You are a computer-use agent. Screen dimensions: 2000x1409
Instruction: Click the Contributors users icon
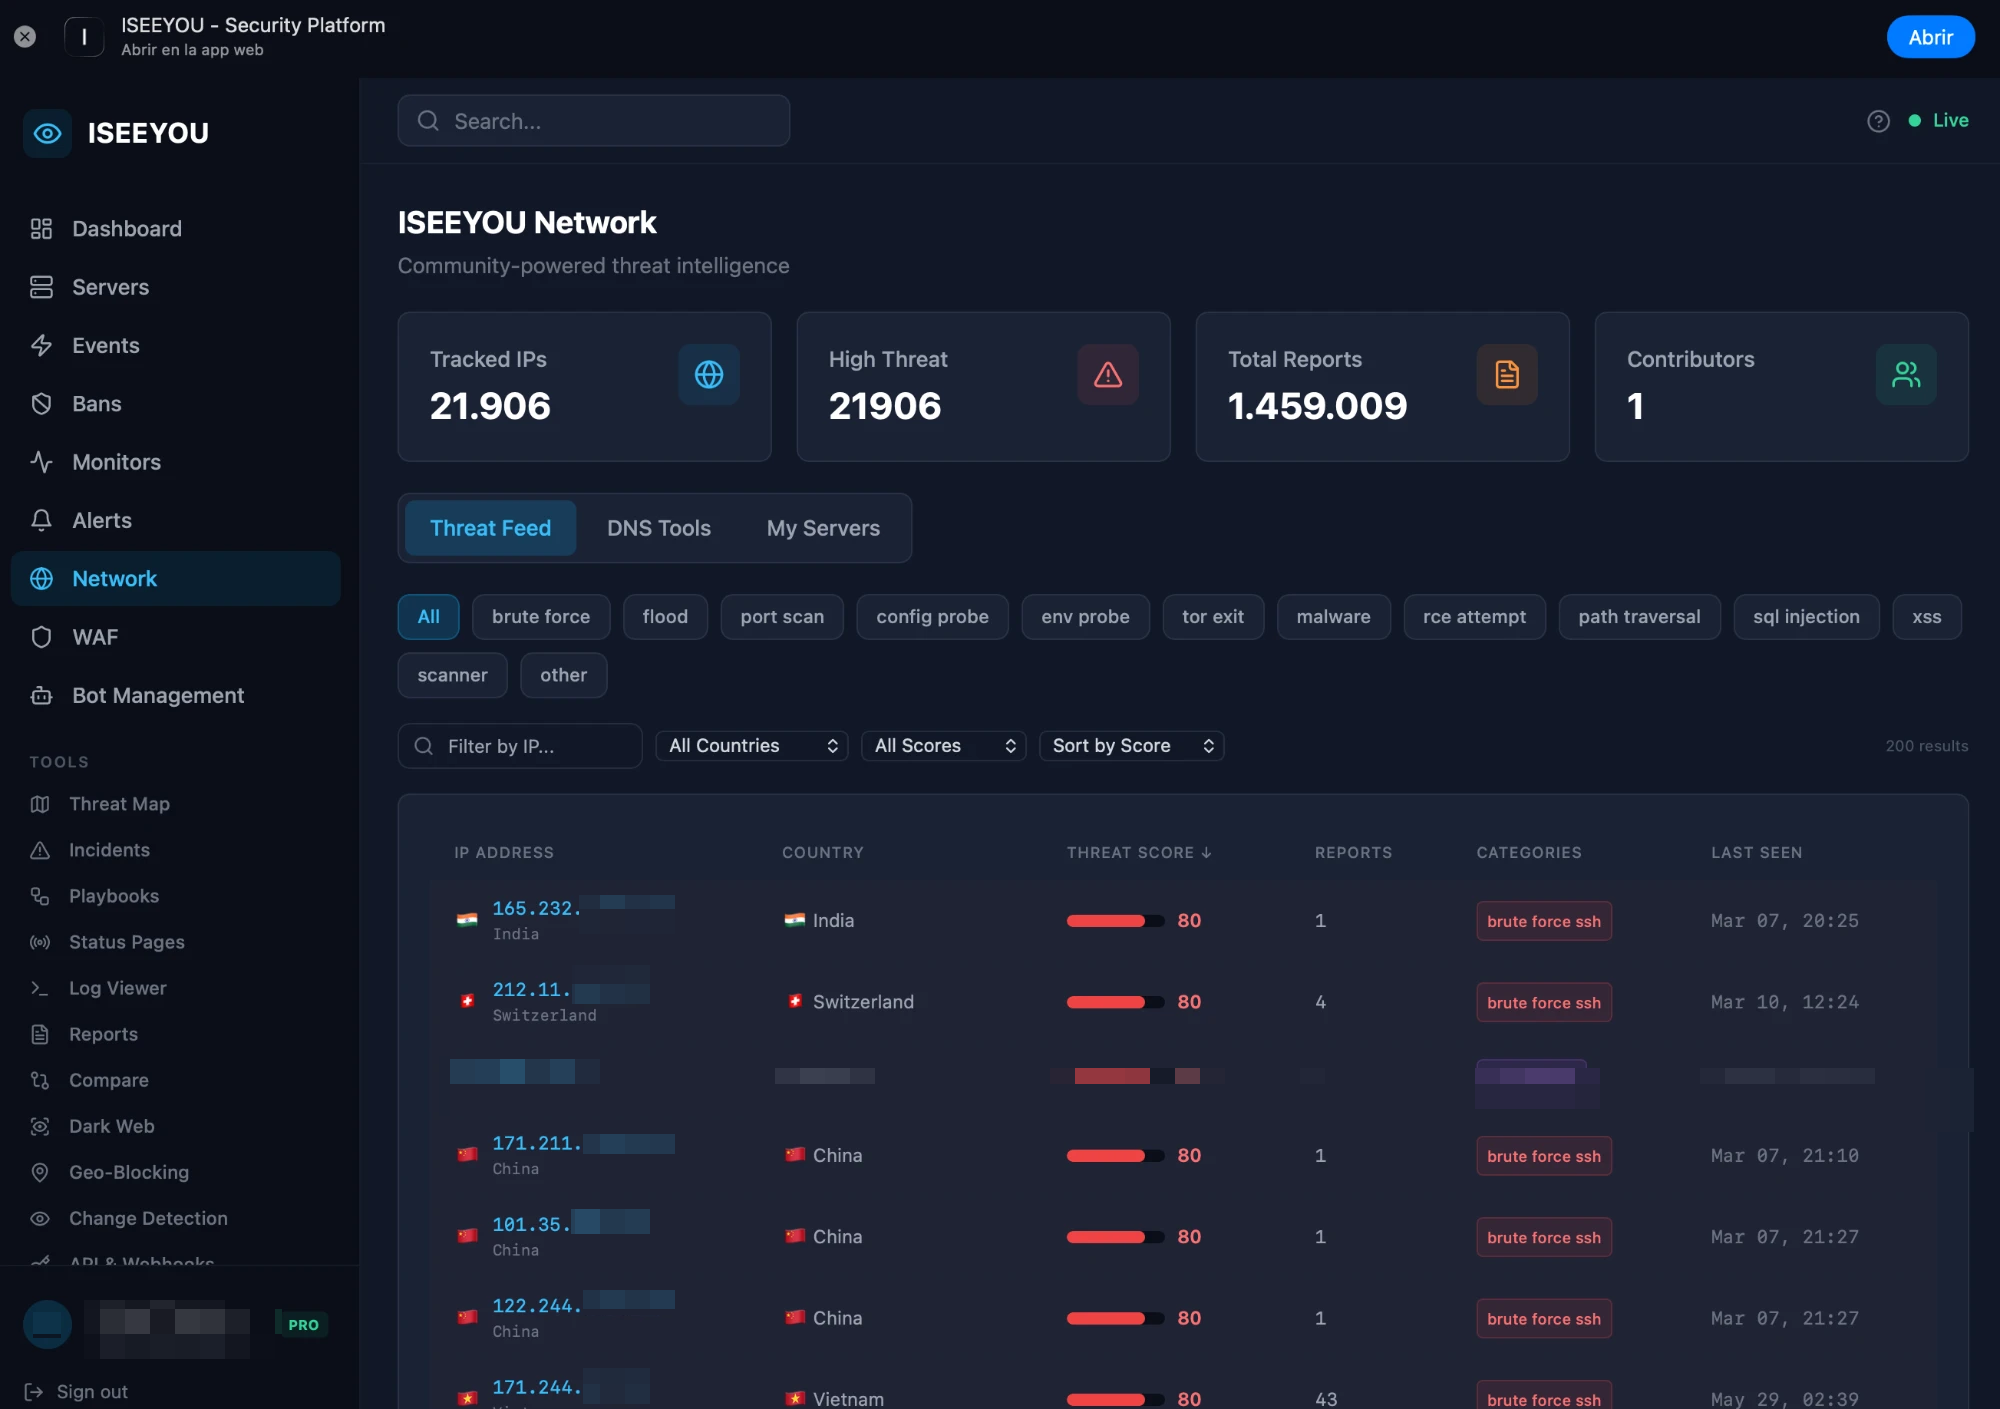[1906, 374]
